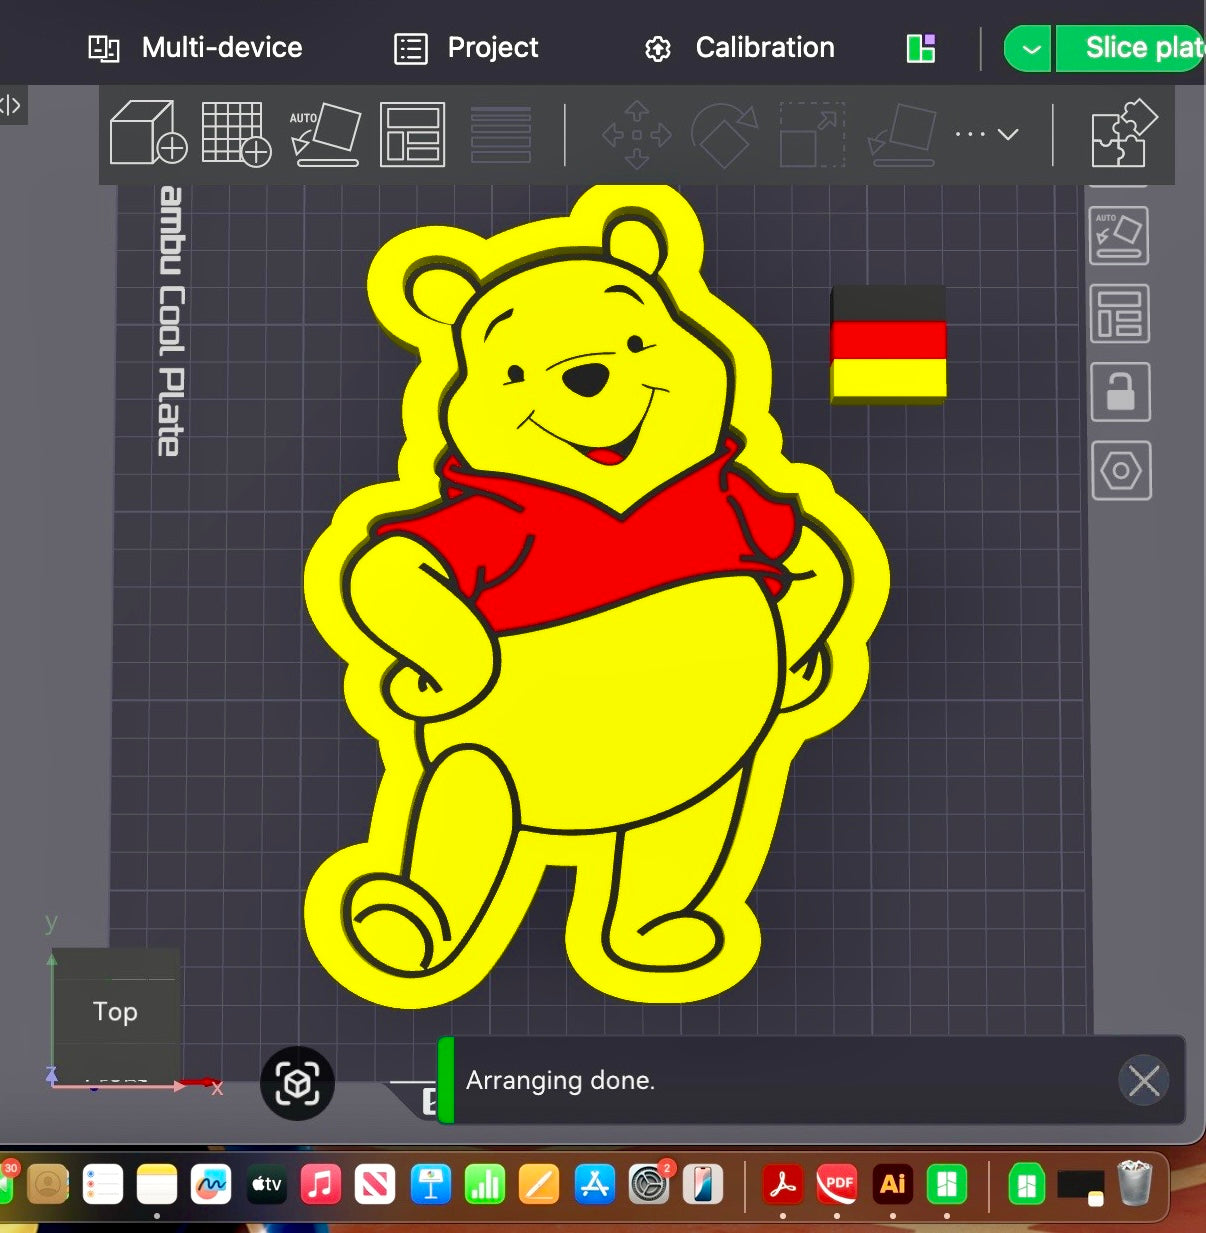Open Notes from the Dock
This screenshot has height=1233, width=1206.
point(157,1185)
